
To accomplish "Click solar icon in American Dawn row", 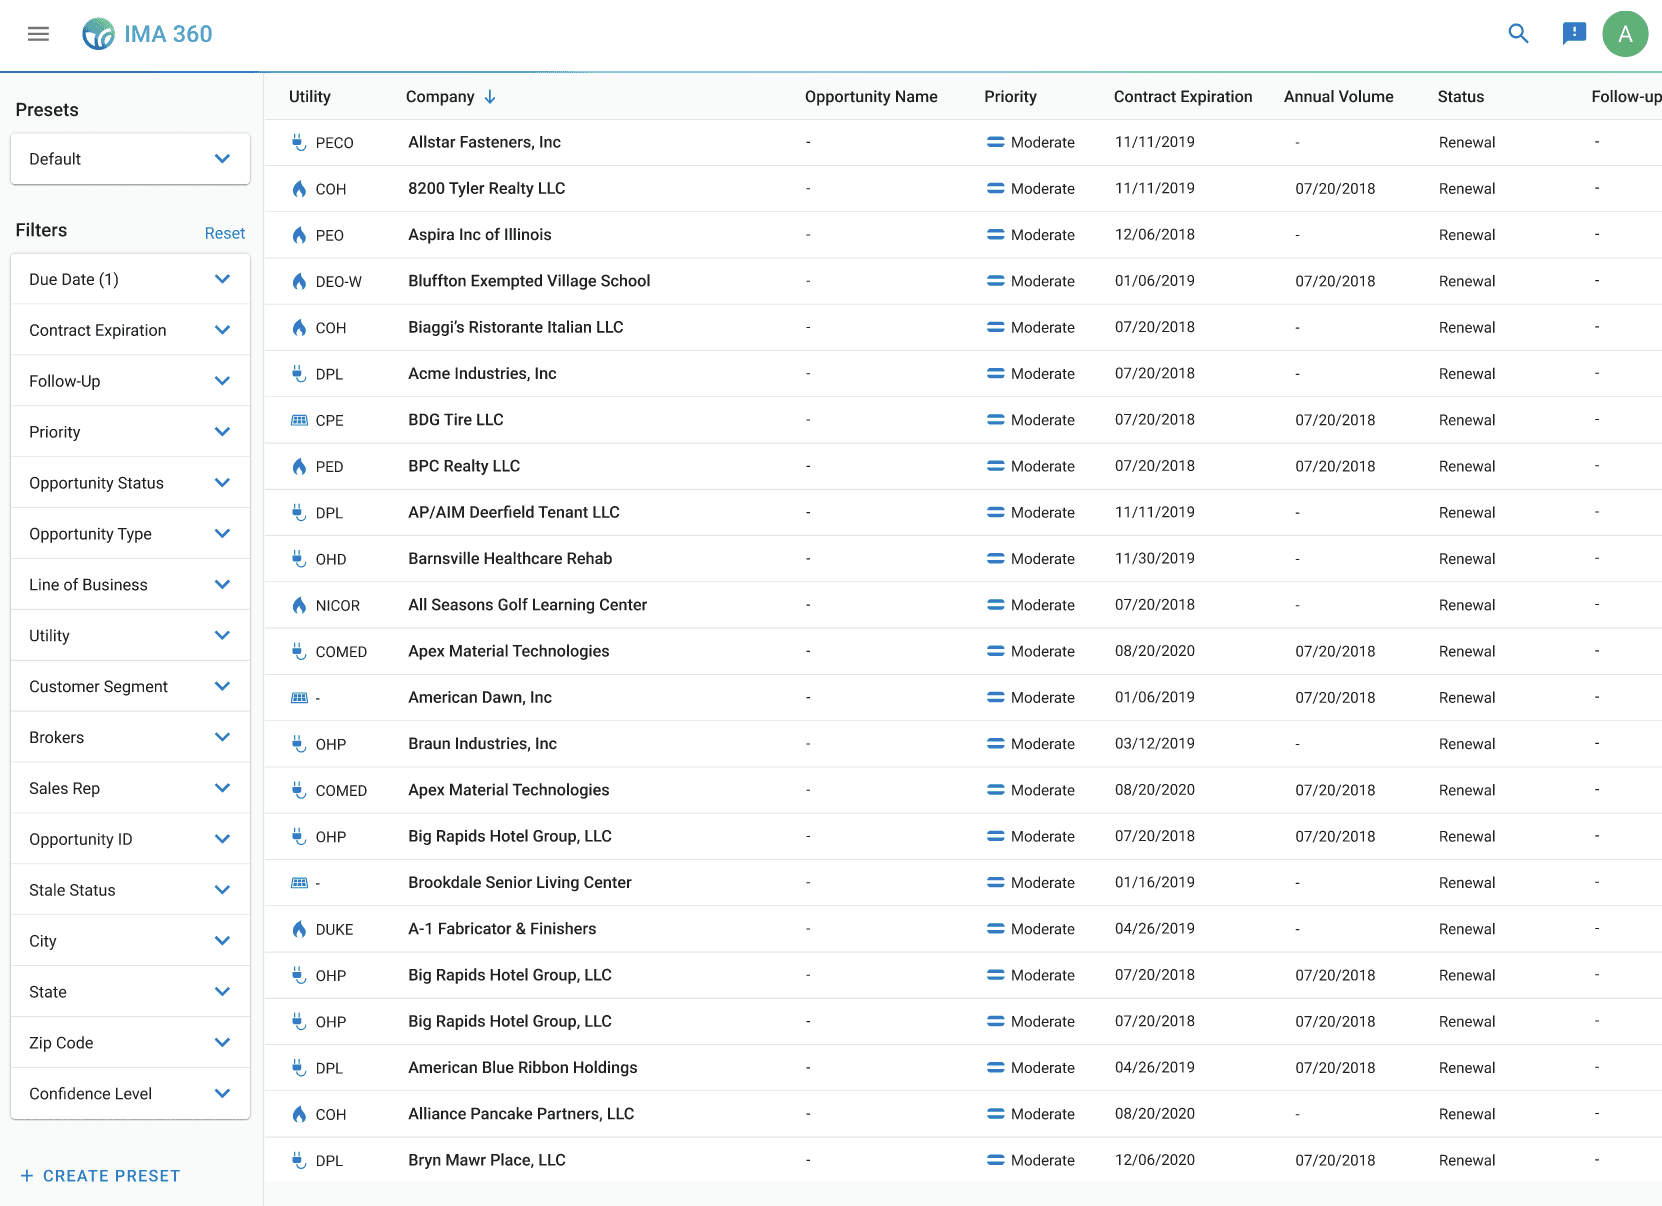I will (298, 698).
